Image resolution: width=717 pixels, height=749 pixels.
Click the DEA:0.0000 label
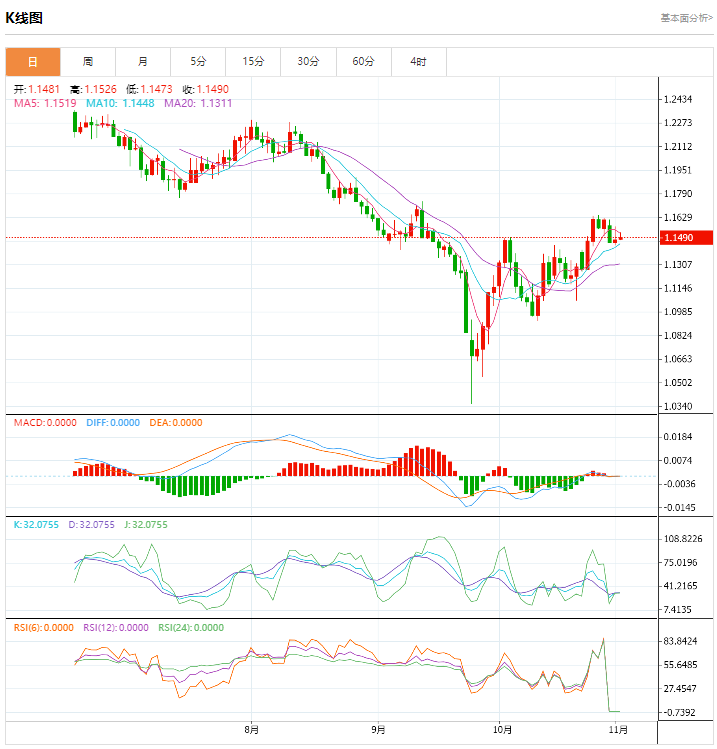pos(176,423)
